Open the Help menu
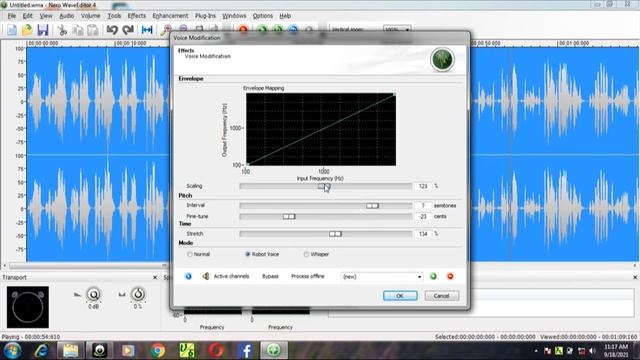The height and width of the screenshot is (360, 640). 285,16
